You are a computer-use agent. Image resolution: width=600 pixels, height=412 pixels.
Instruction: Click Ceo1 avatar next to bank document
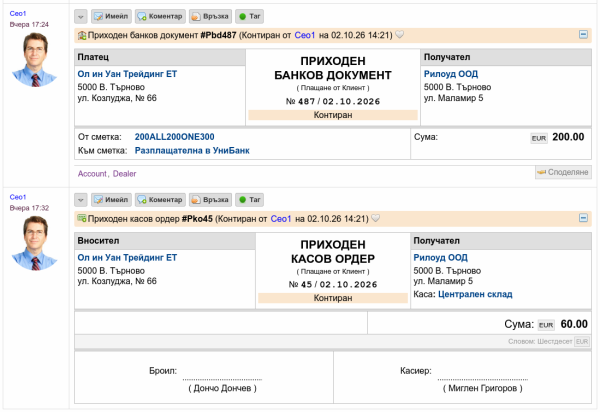pos(35,60)
